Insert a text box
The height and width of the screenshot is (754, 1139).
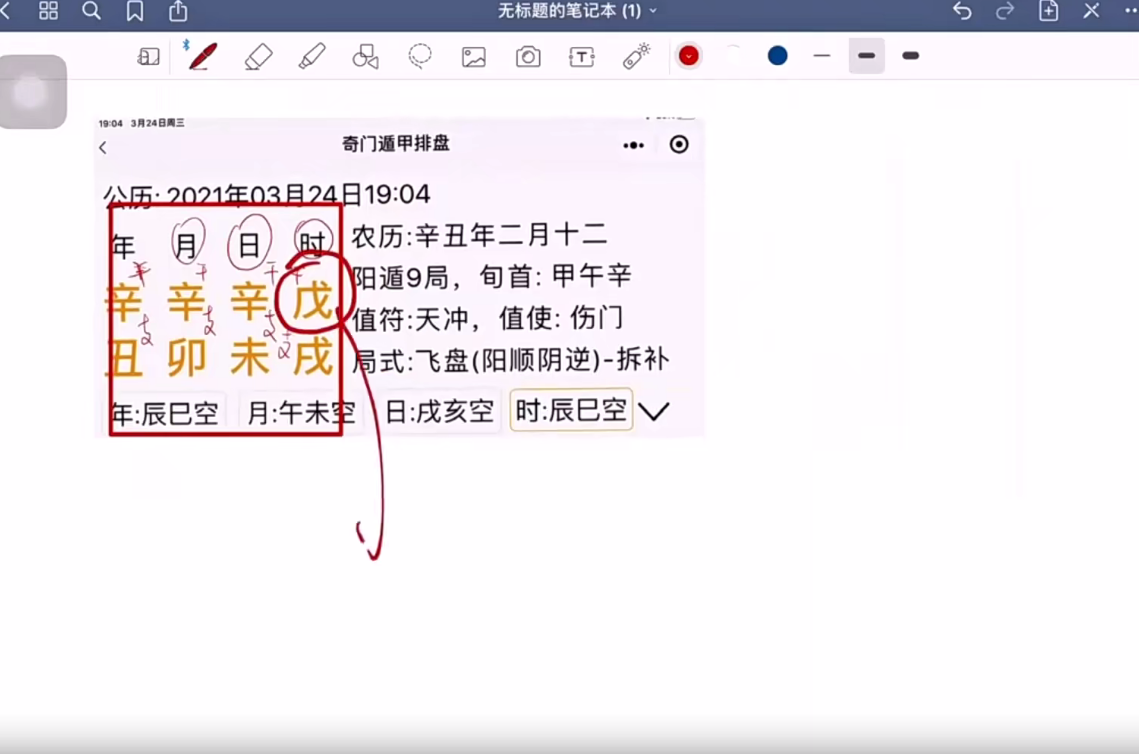pos(582,56)
